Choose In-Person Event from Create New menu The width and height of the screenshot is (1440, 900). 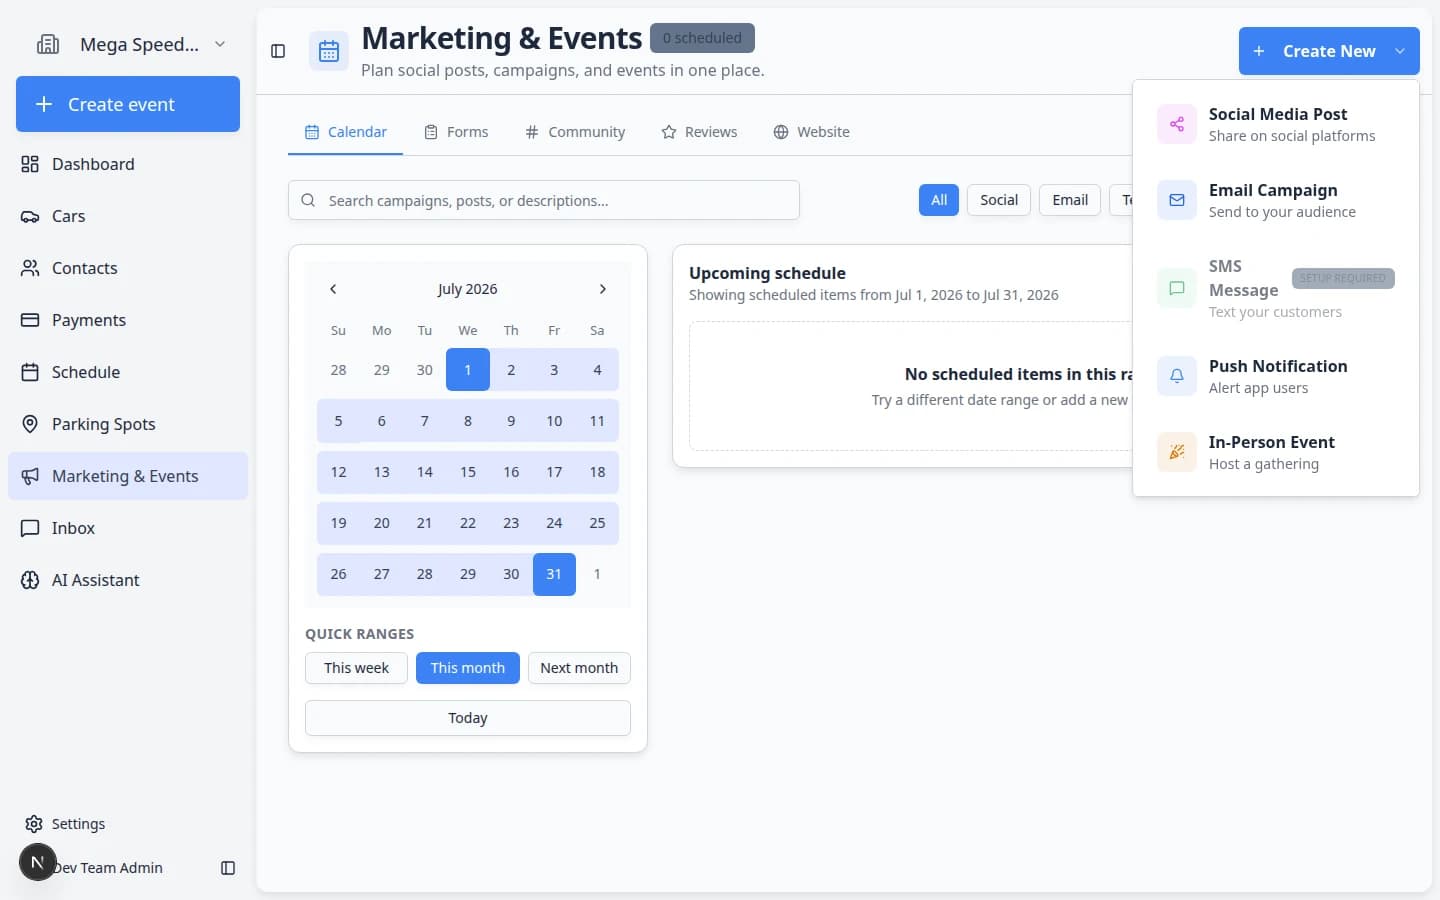1276,452
